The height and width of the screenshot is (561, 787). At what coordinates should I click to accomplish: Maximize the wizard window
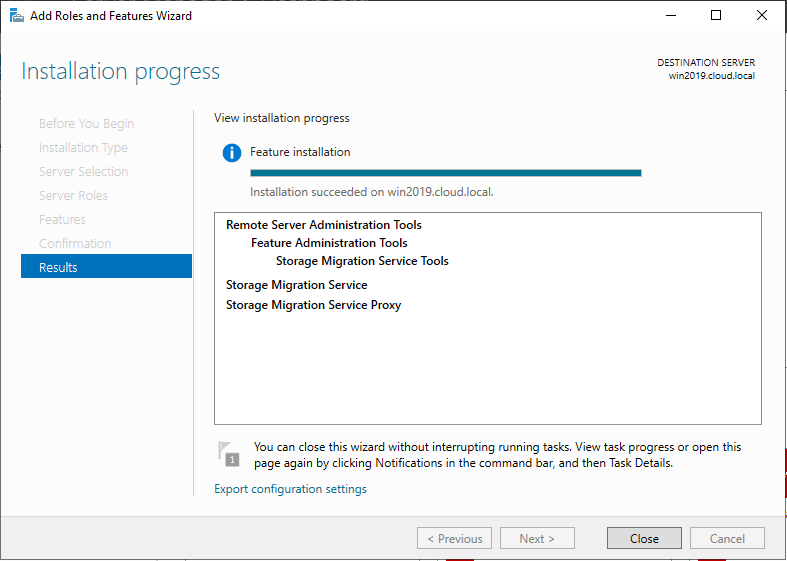[716, 15]
